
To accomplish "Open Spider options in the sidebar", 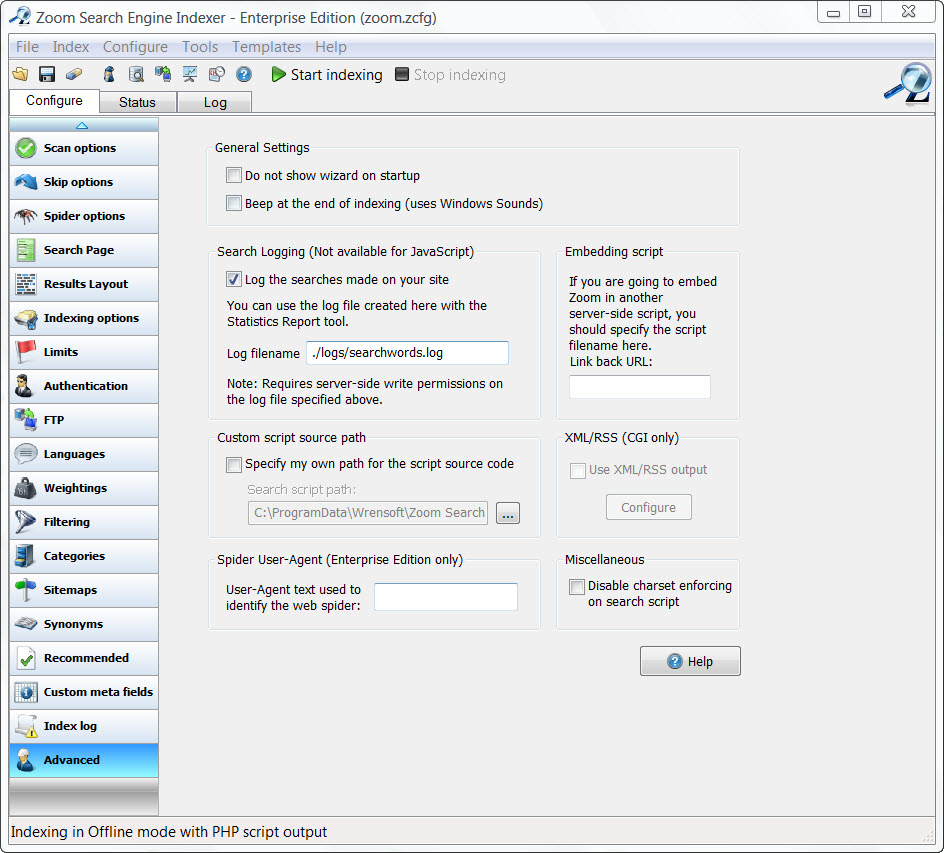I will click(x=84, y=216).
